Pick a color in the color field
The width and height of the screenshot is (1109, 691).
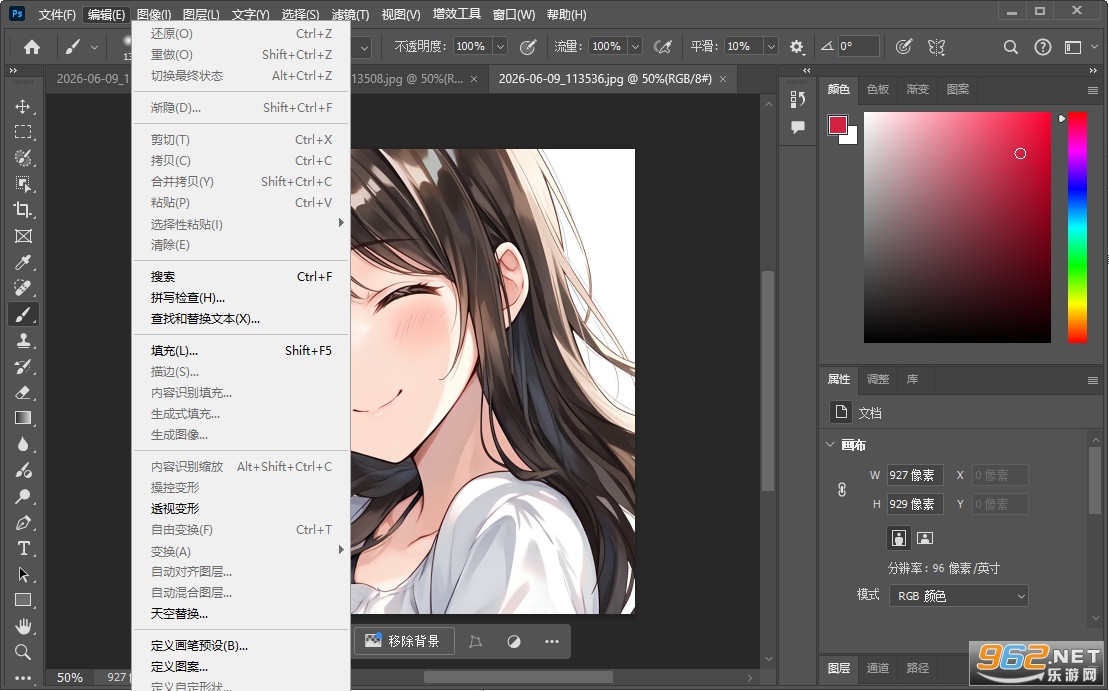point(957,227)
